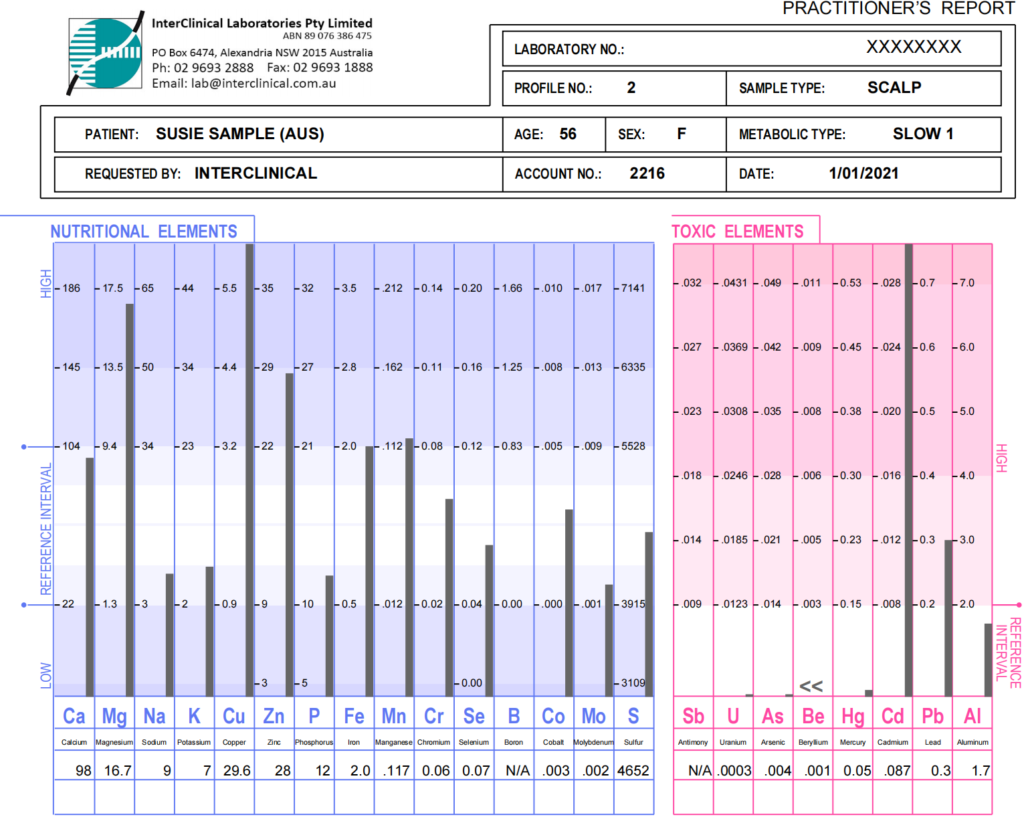Click the Magnesium result value 16.7
This screenshot has width=1024, height=823.
coord(118,771)
